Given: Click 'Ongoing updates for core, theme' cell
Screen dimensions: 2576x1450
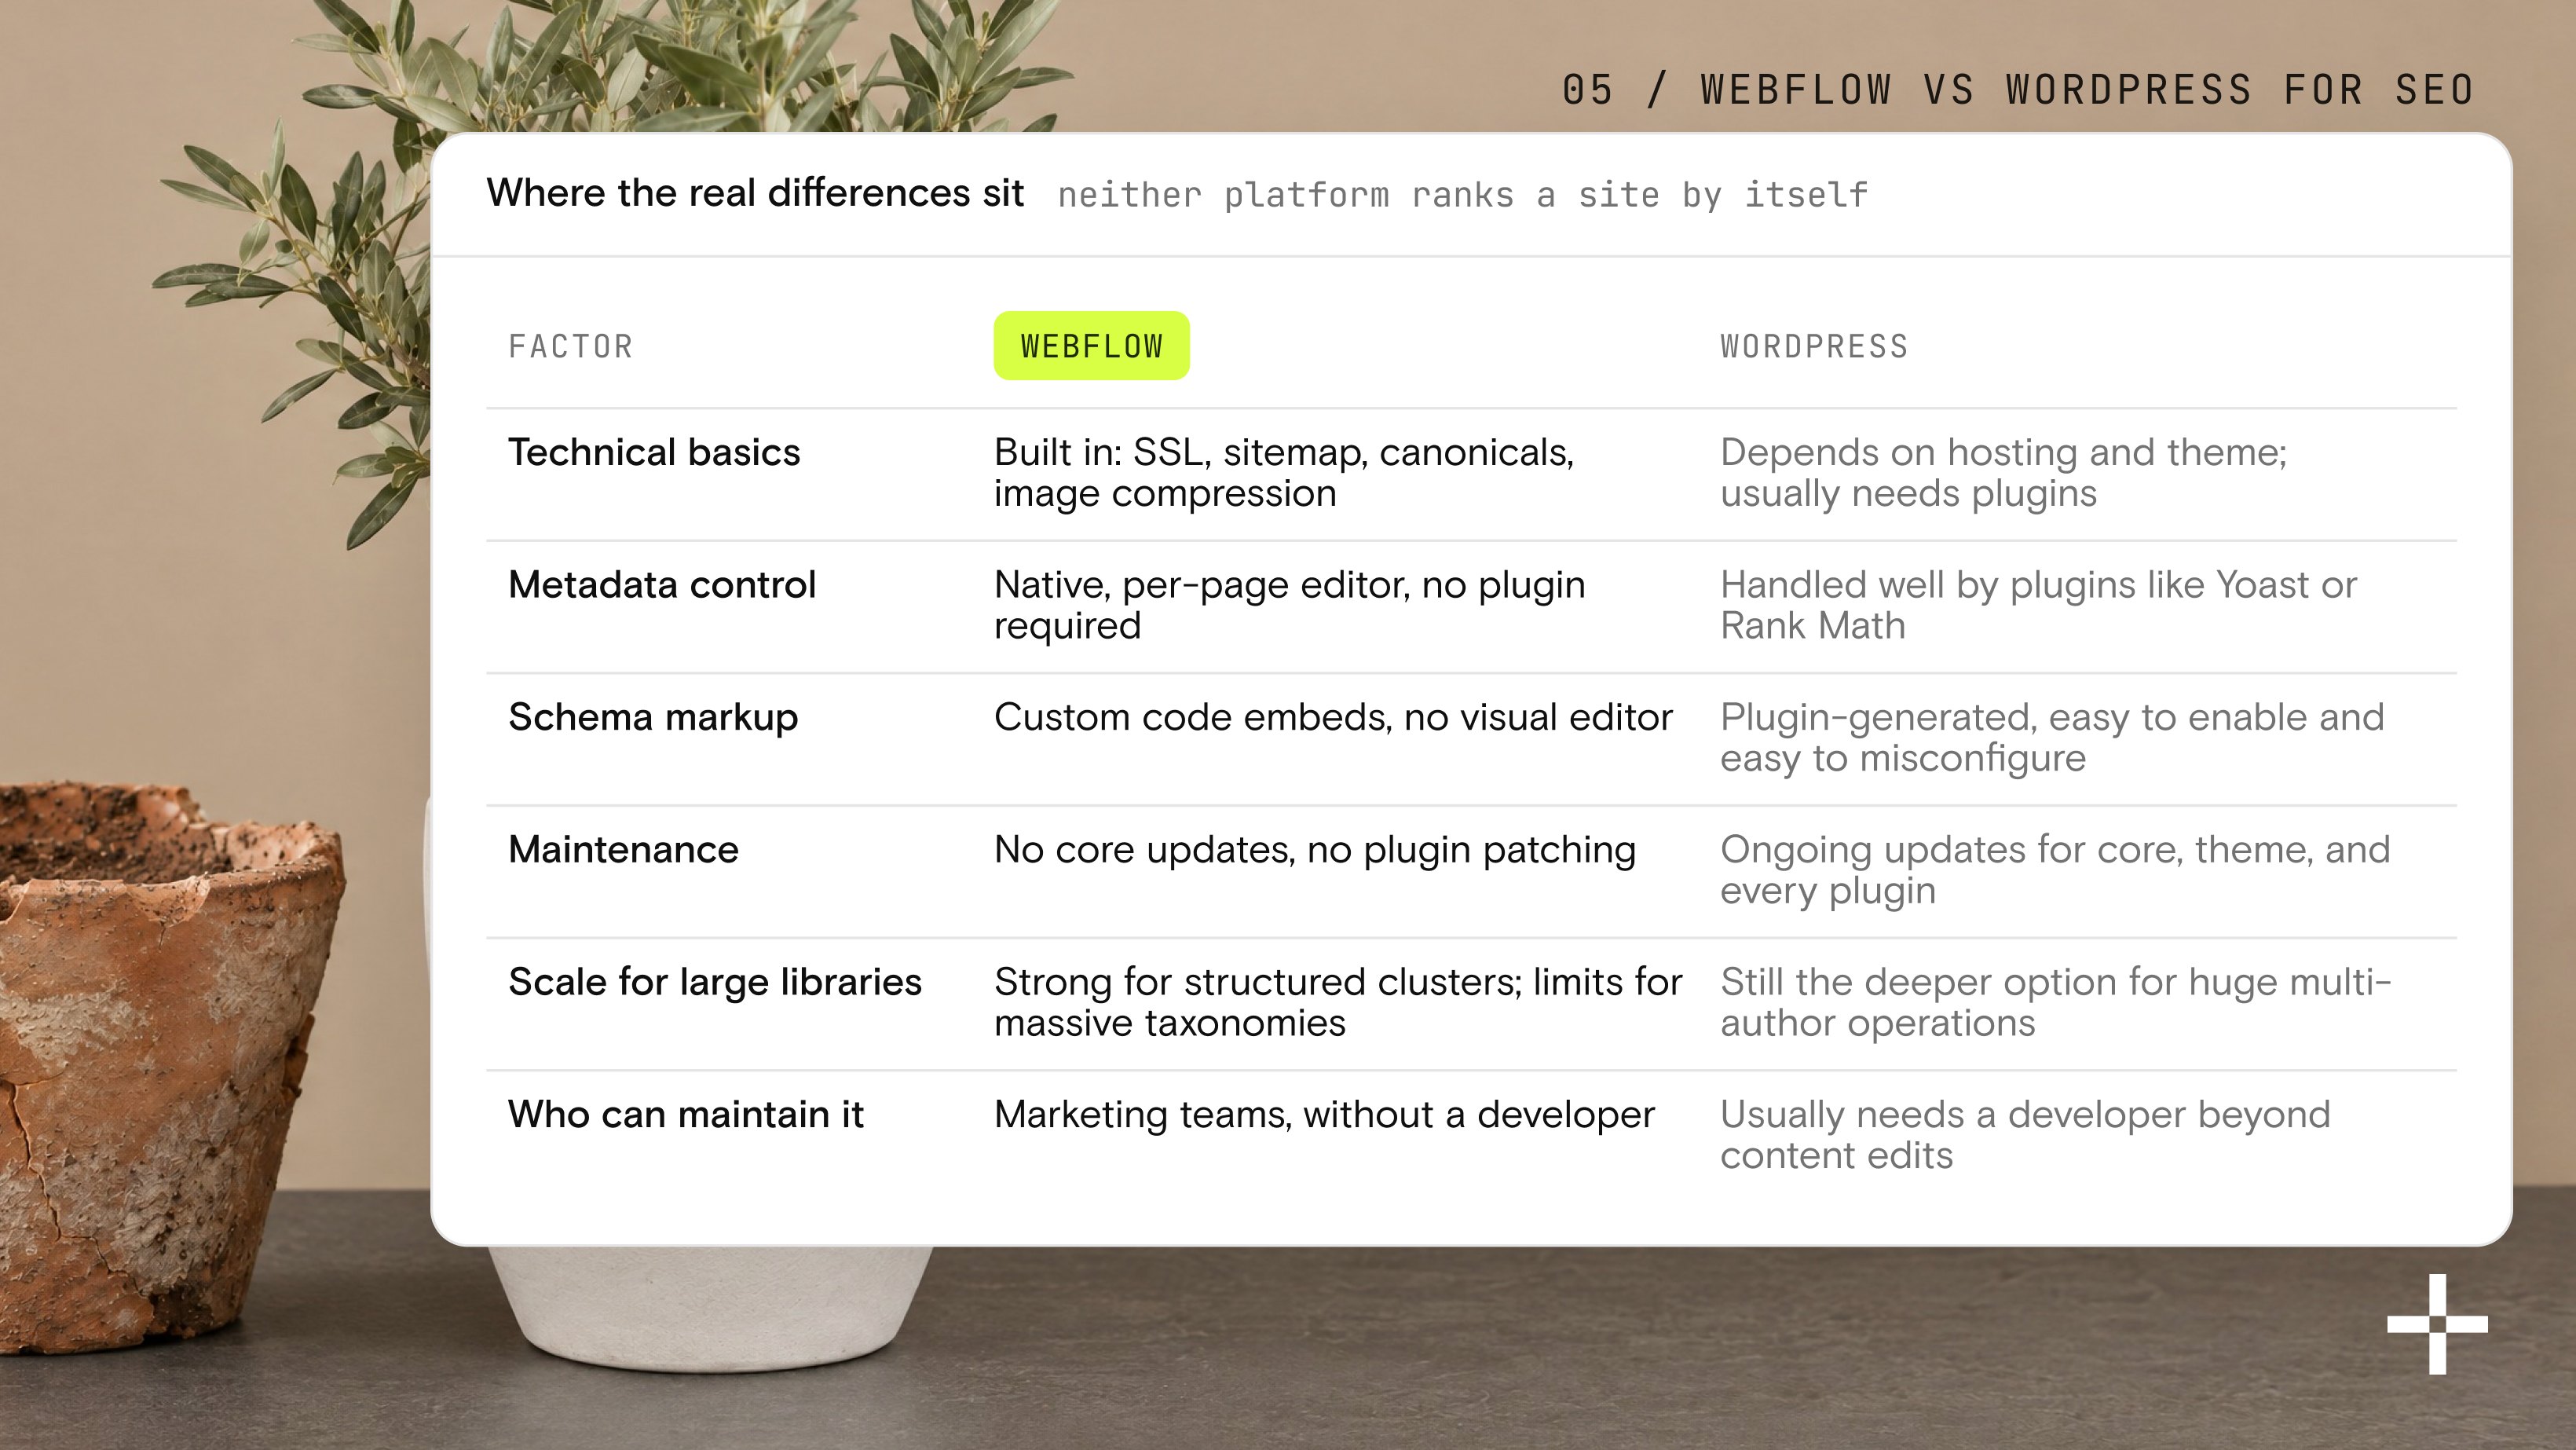Looking at the screenshot, I should click(x=2055, y=870).
